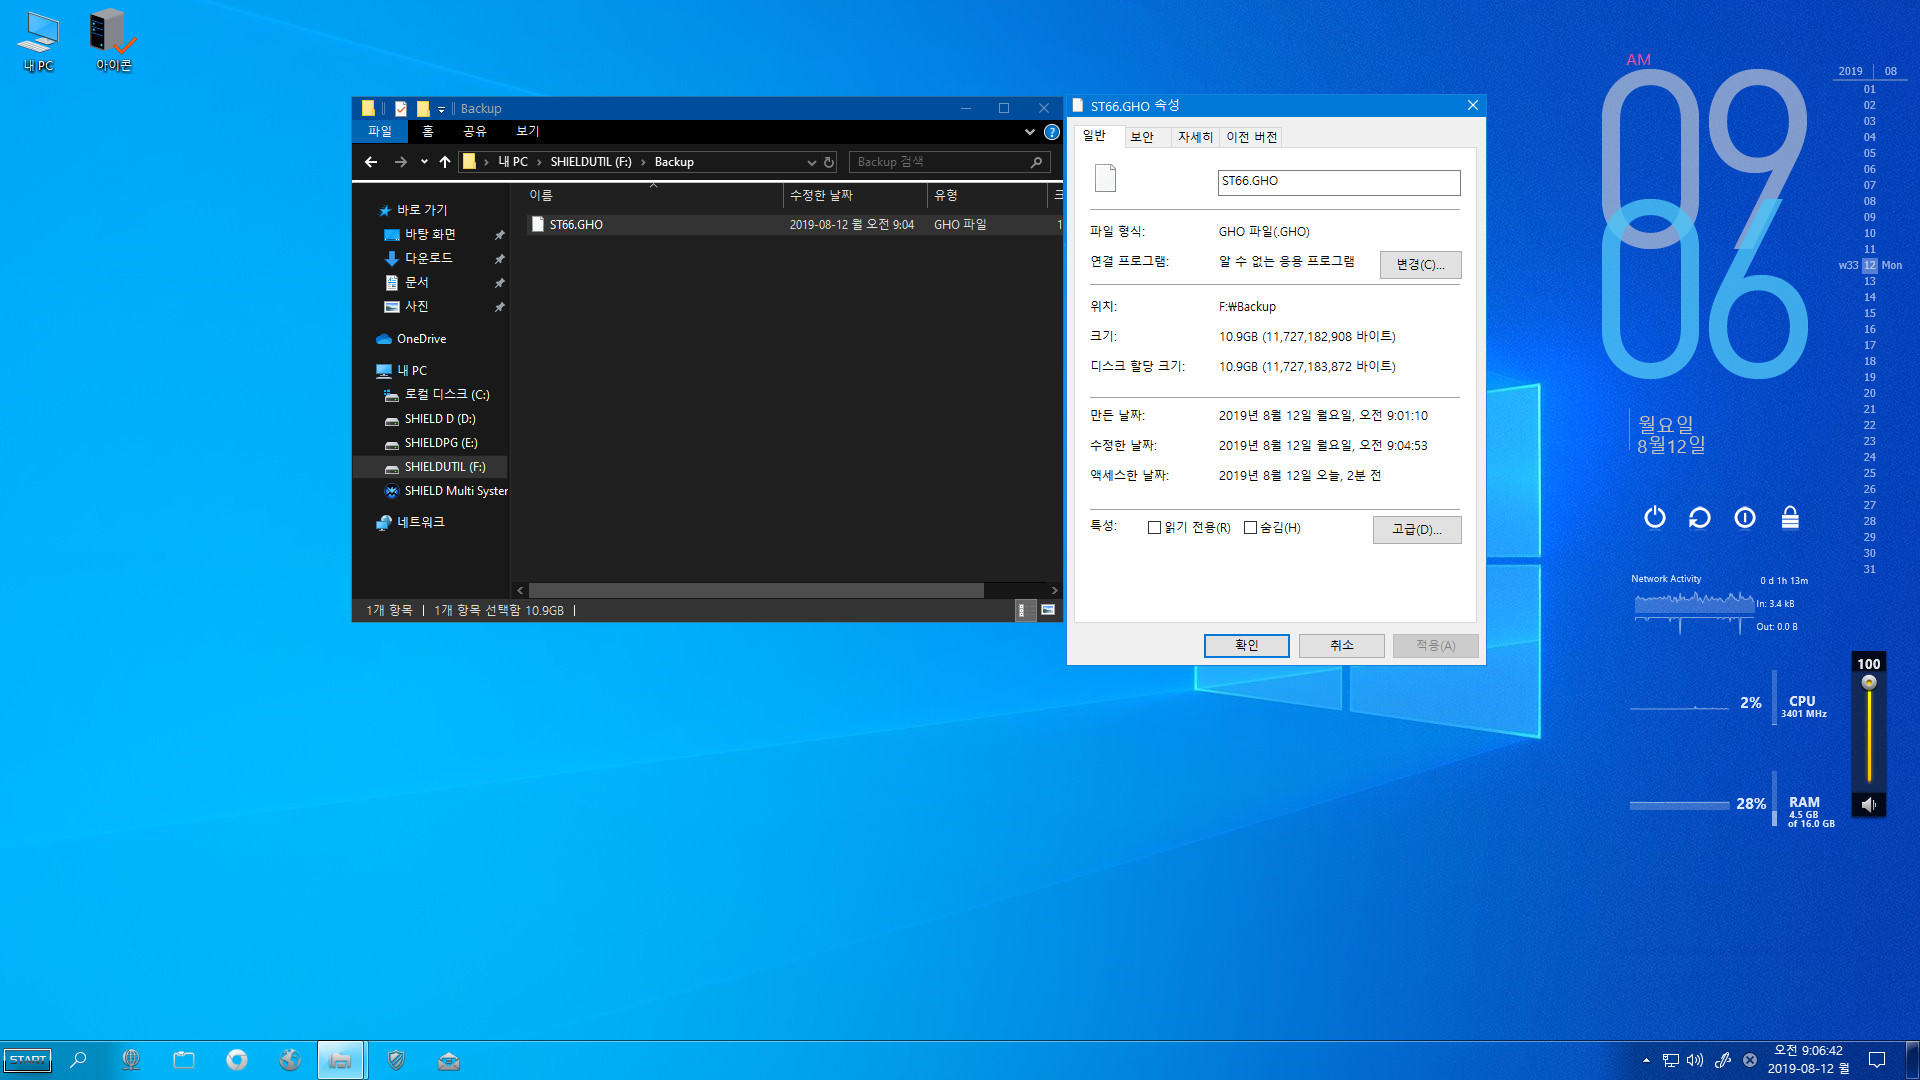Click the volume slider knob widget
The width and height of the screenshot is (1920, 1080).
click(x=1868, y=683)
